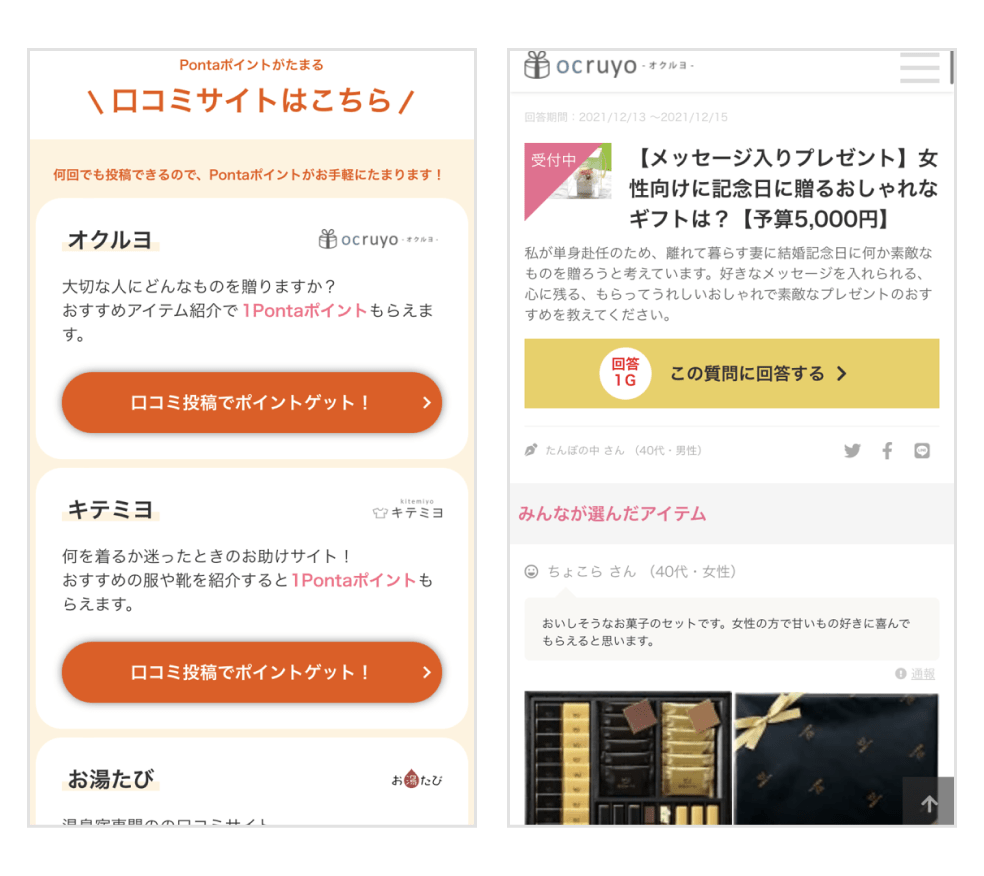Click the question title メッセージ入りプレゼント
984x876 pixels.
(784, 188)
